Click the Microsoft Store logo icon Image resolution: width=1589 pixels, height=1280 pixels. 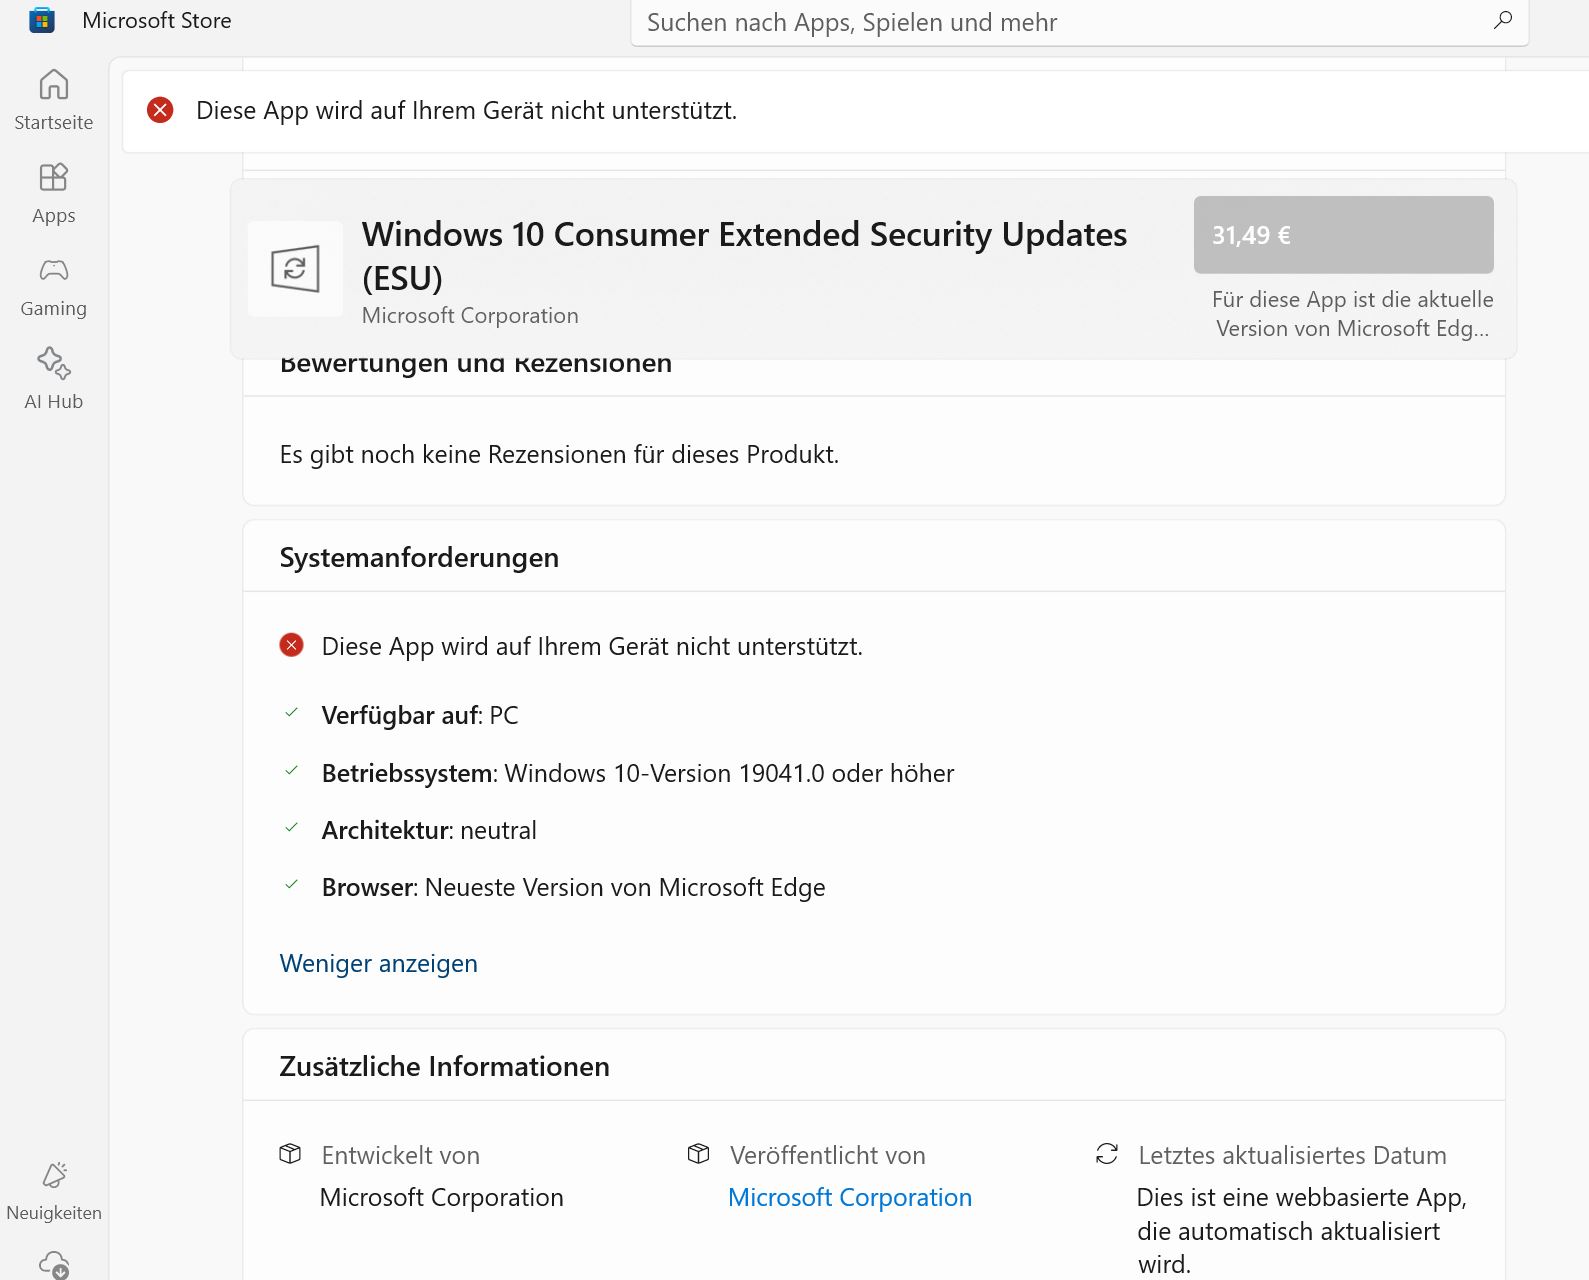[42, 20]
